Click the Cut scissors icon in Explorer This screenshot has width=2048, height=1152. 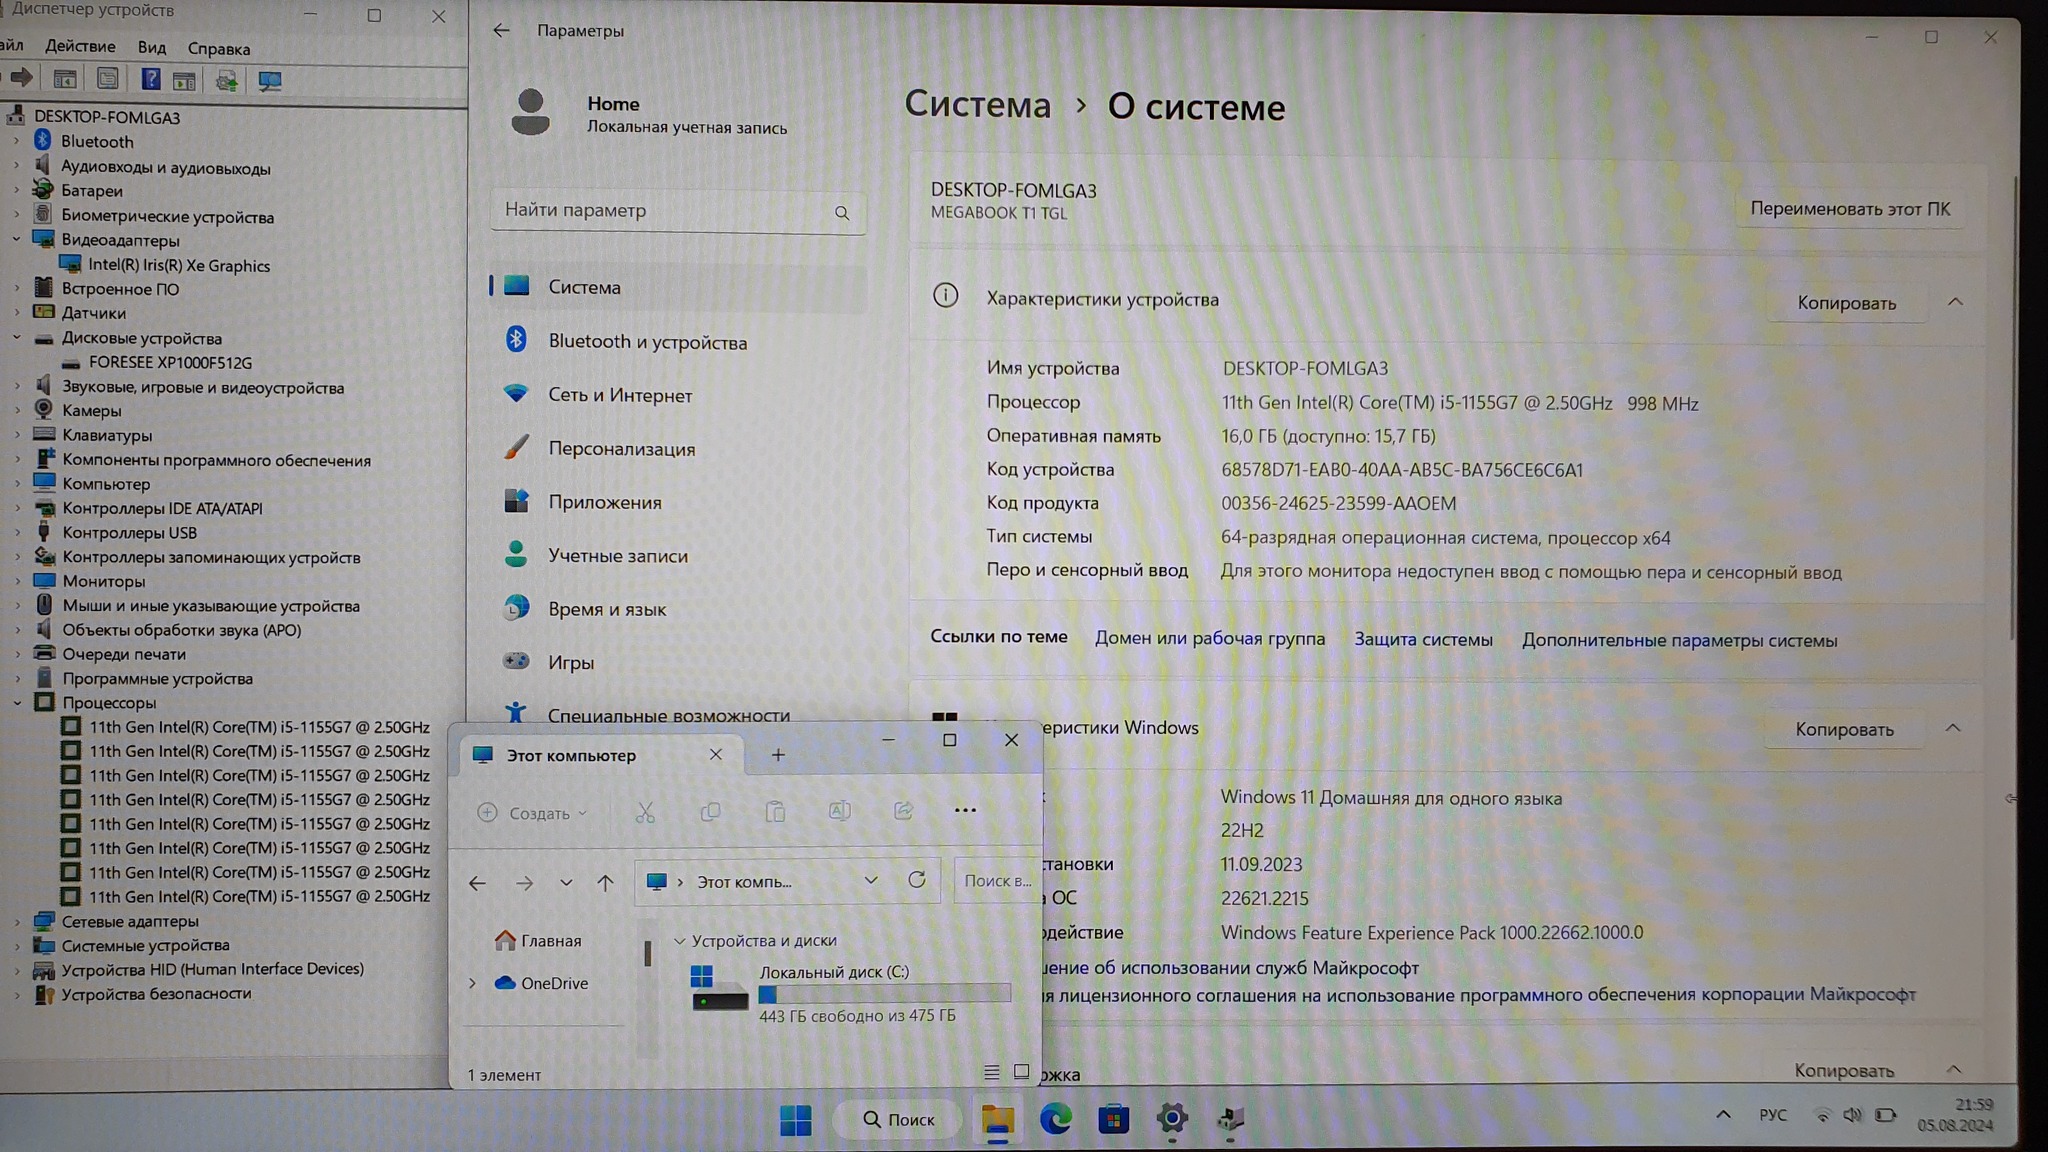(645, 813)
